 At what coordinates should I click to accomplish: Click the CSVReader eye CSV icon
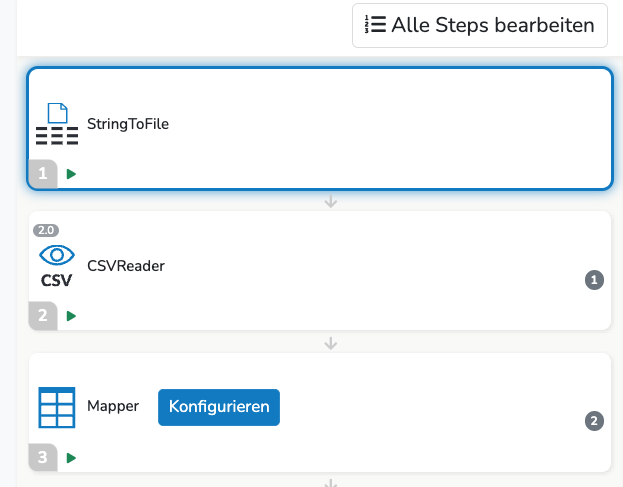tap(57, 266)
